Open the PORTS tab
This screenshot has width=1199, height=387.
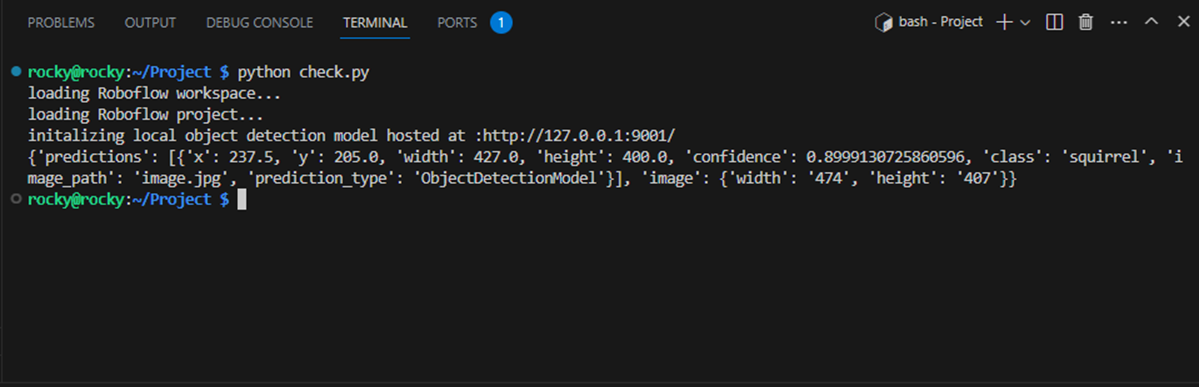tap(457, 23)
